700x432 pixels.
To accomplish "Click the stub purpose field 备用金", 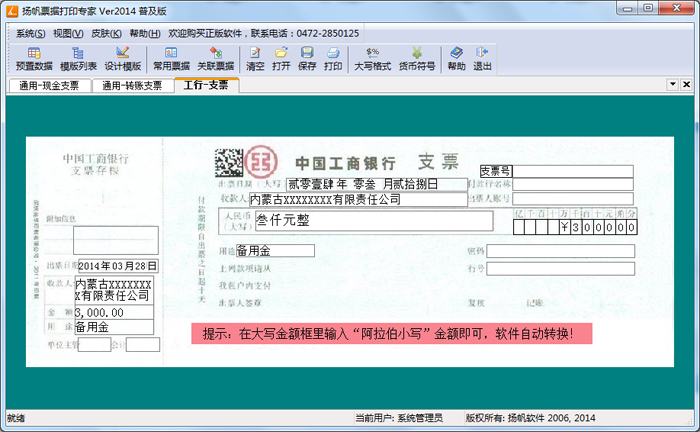I will (114, 327).
